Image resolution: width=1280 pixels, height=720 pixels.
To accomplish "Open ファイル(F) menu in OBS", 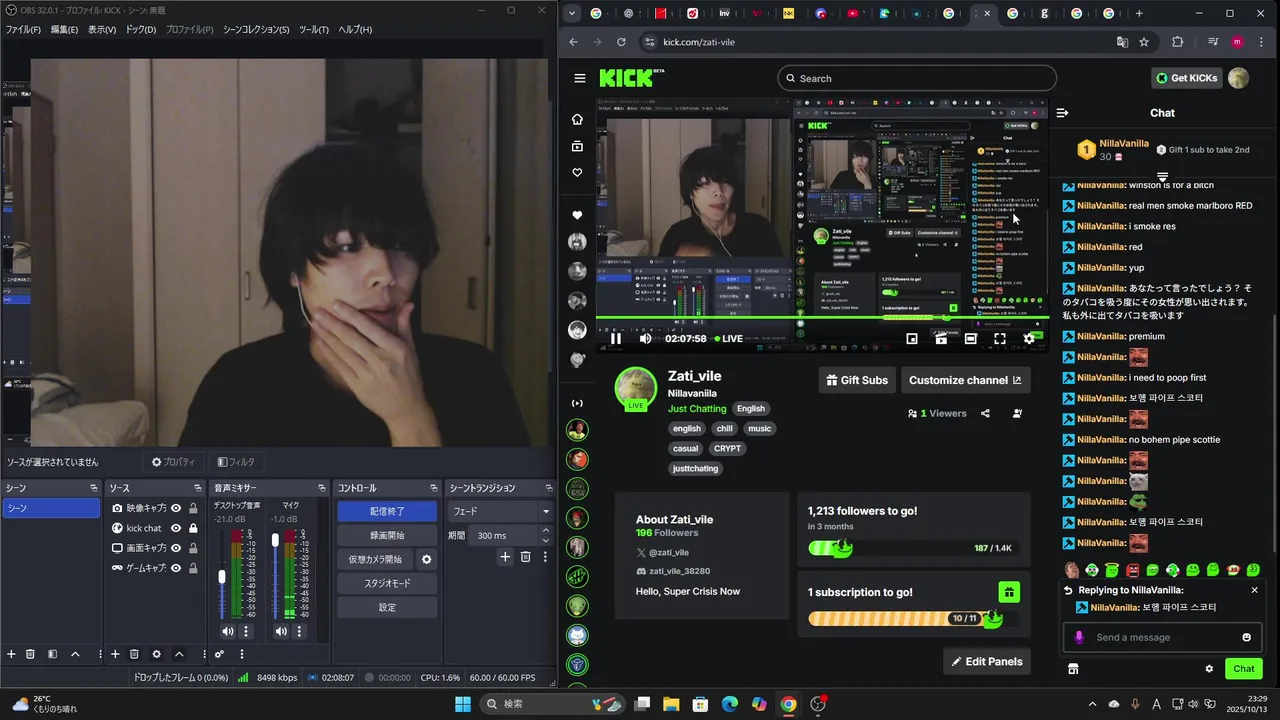I will [23, 29].
